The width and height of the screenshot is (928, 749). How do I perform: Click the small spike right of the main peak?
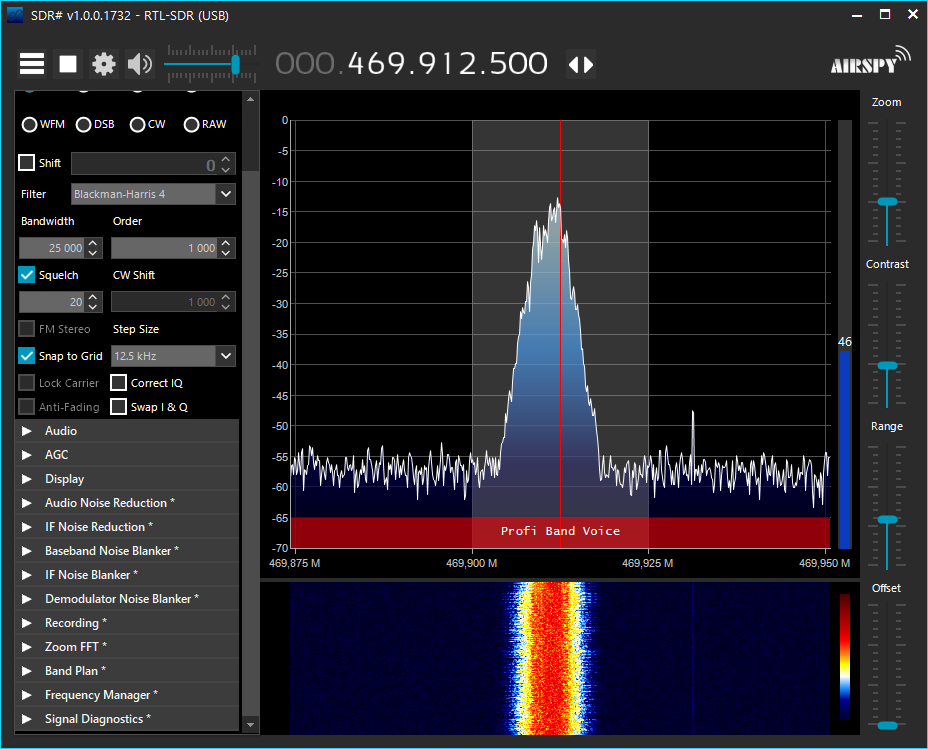692,435
